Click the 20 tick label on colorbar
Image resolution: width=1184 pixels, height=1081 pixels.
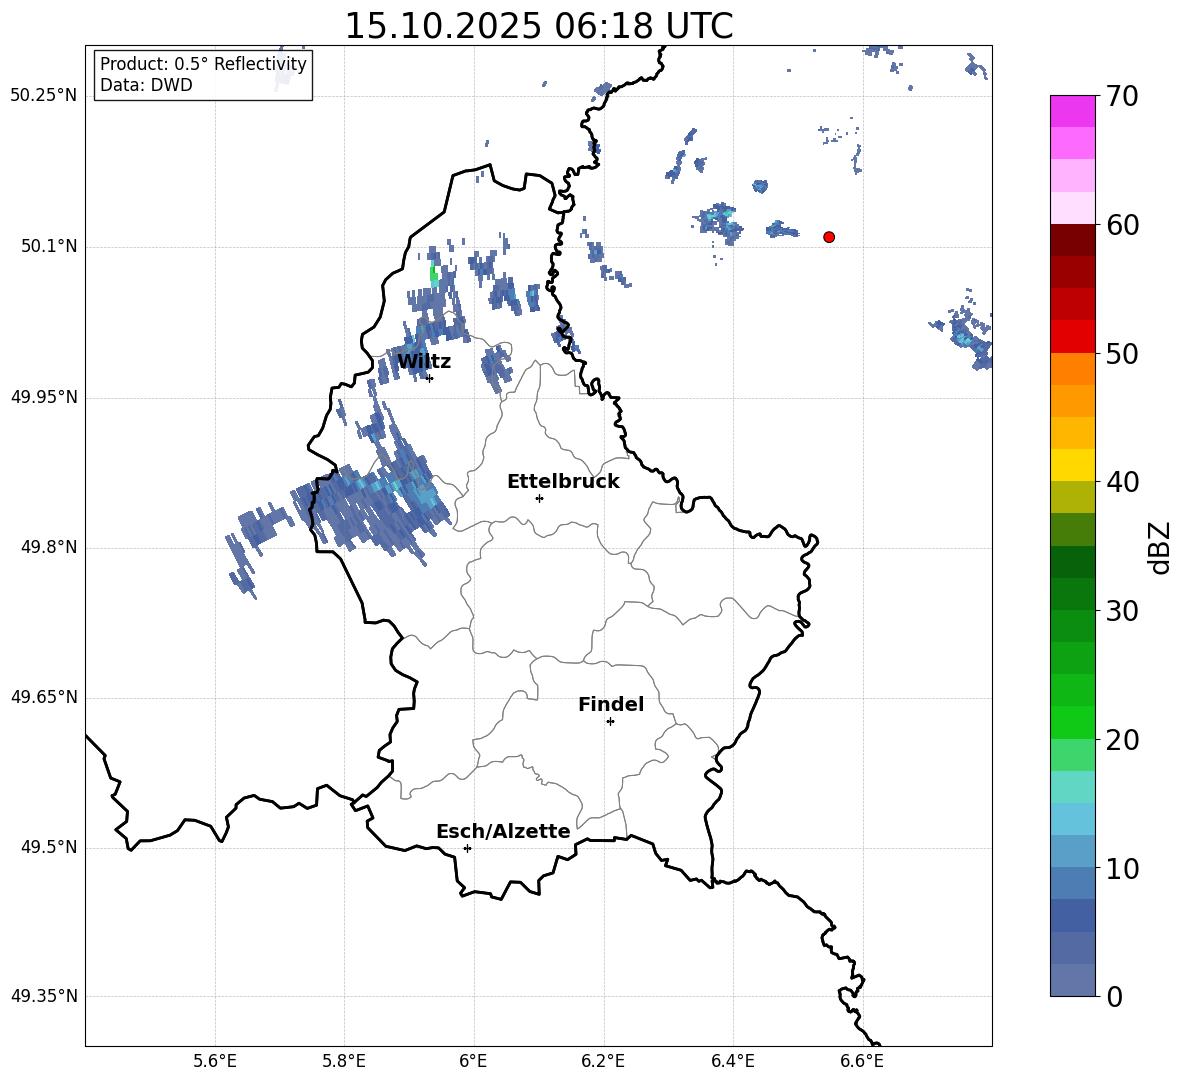(x=1123, y=740)
